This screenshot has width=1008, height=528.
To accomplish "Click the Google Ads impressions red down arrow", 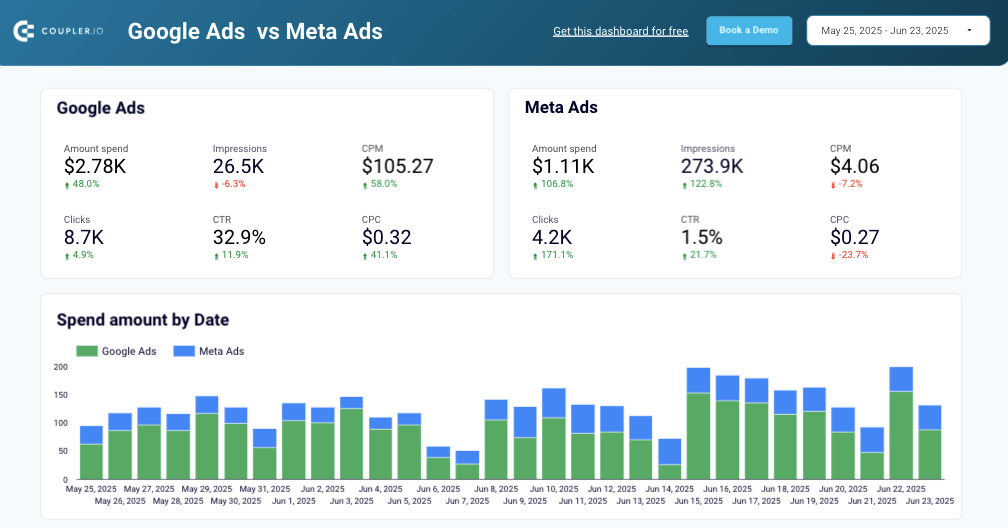I will pyautogui.click(x=216, y=185).
